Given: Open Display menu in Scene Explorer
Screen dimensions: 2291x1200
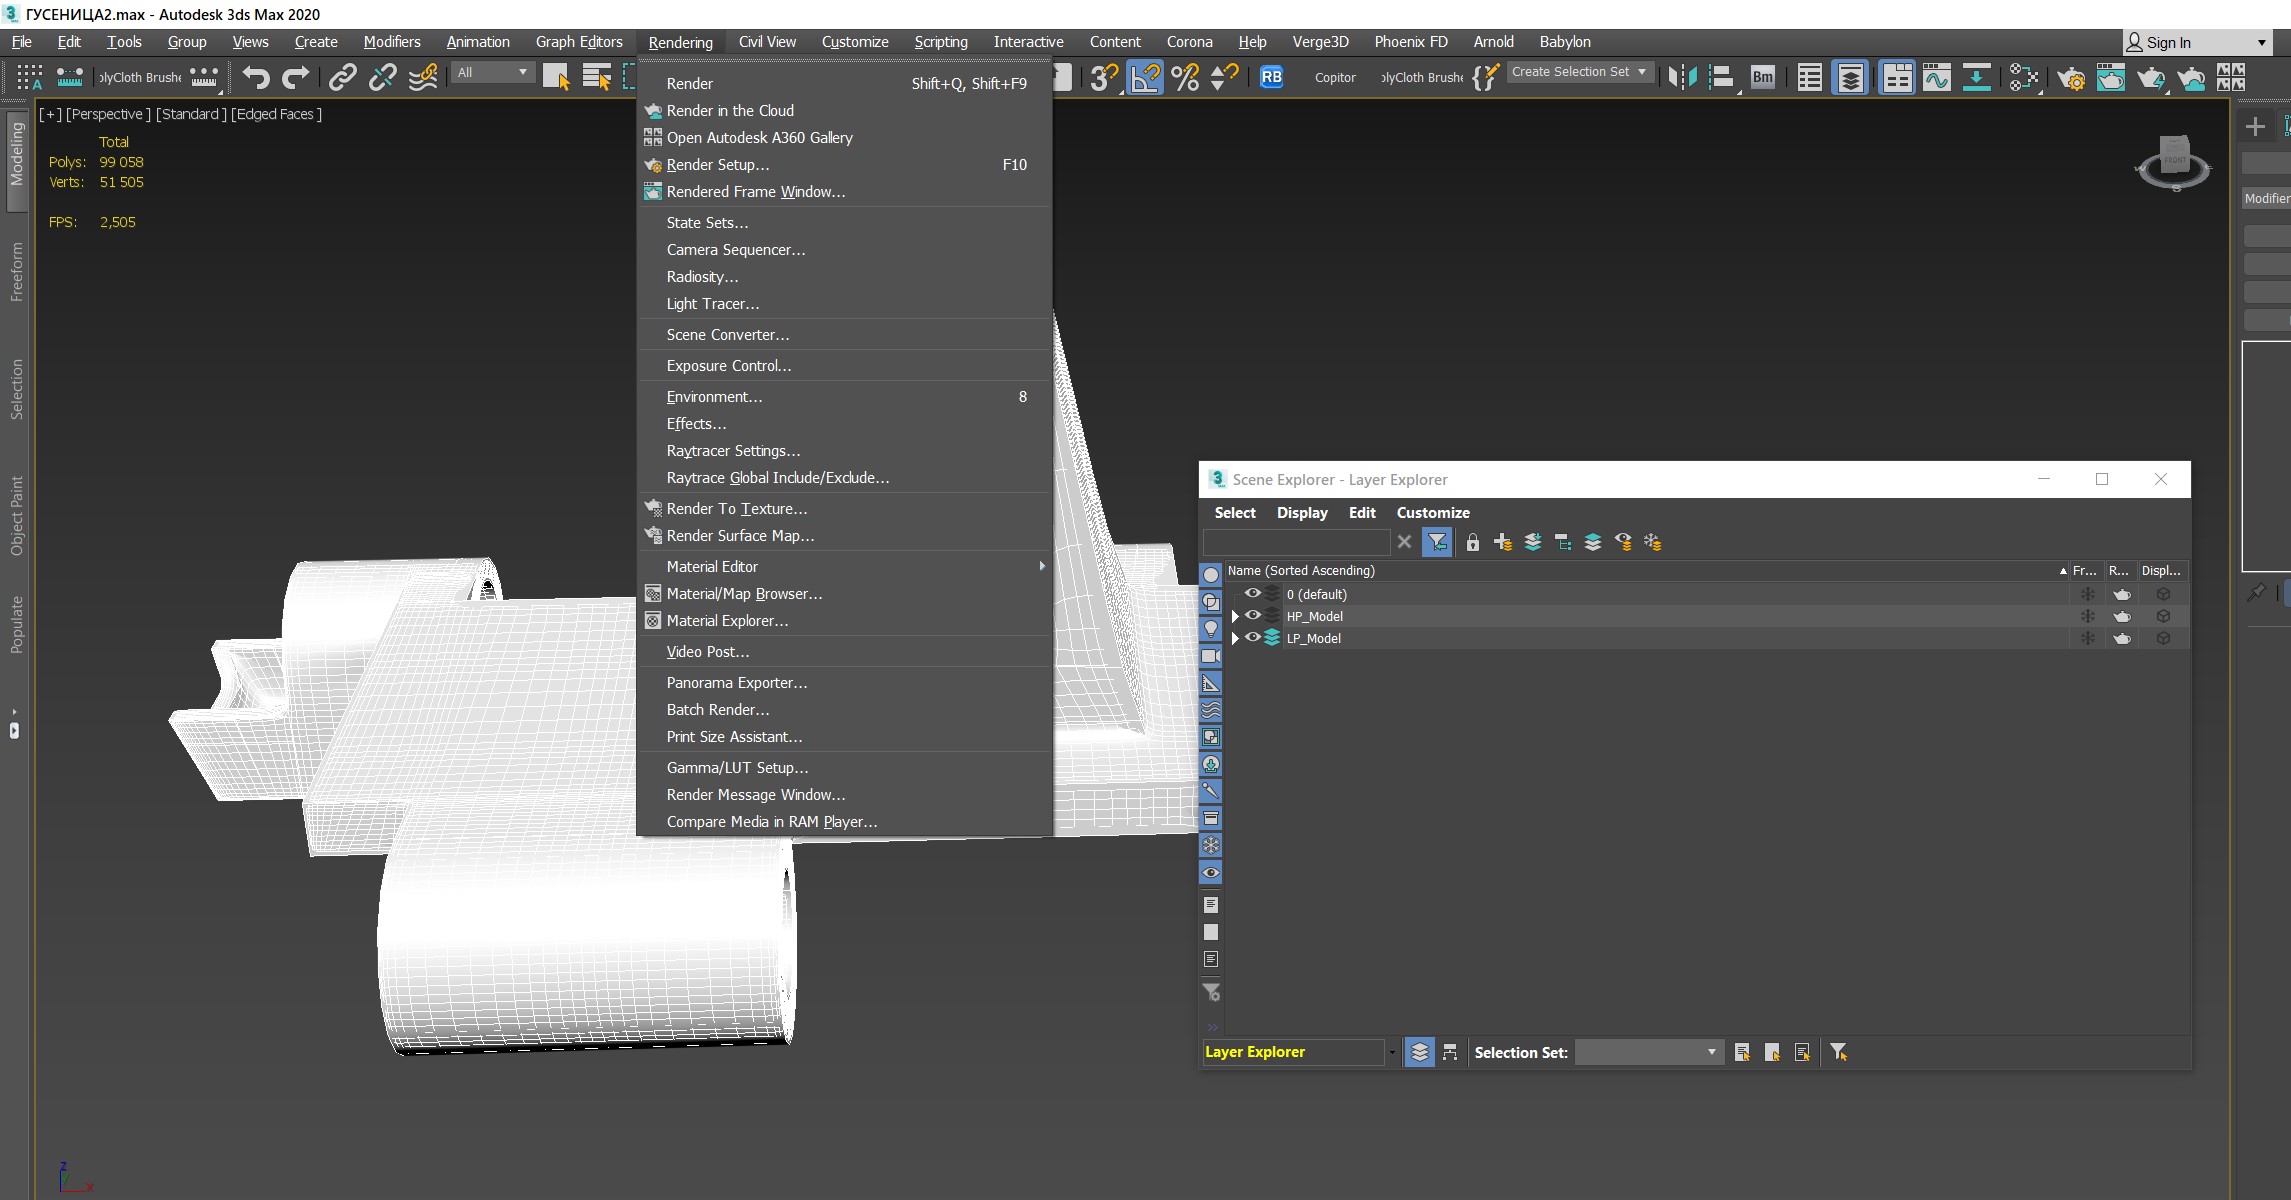Looking at the screenshot, I should click(x=1301, y=512).
